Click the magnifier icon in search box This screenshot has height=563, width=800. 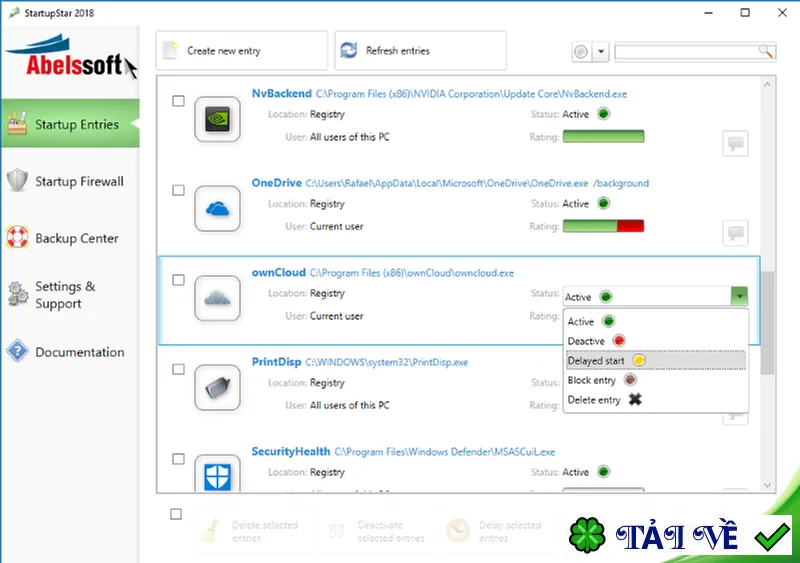point(765,51)
